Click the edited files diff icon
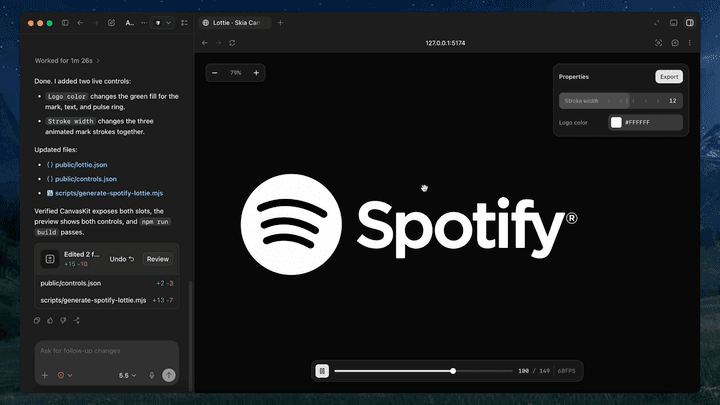The width and height of the screenshot is (720, 405). tap(50, 259)
